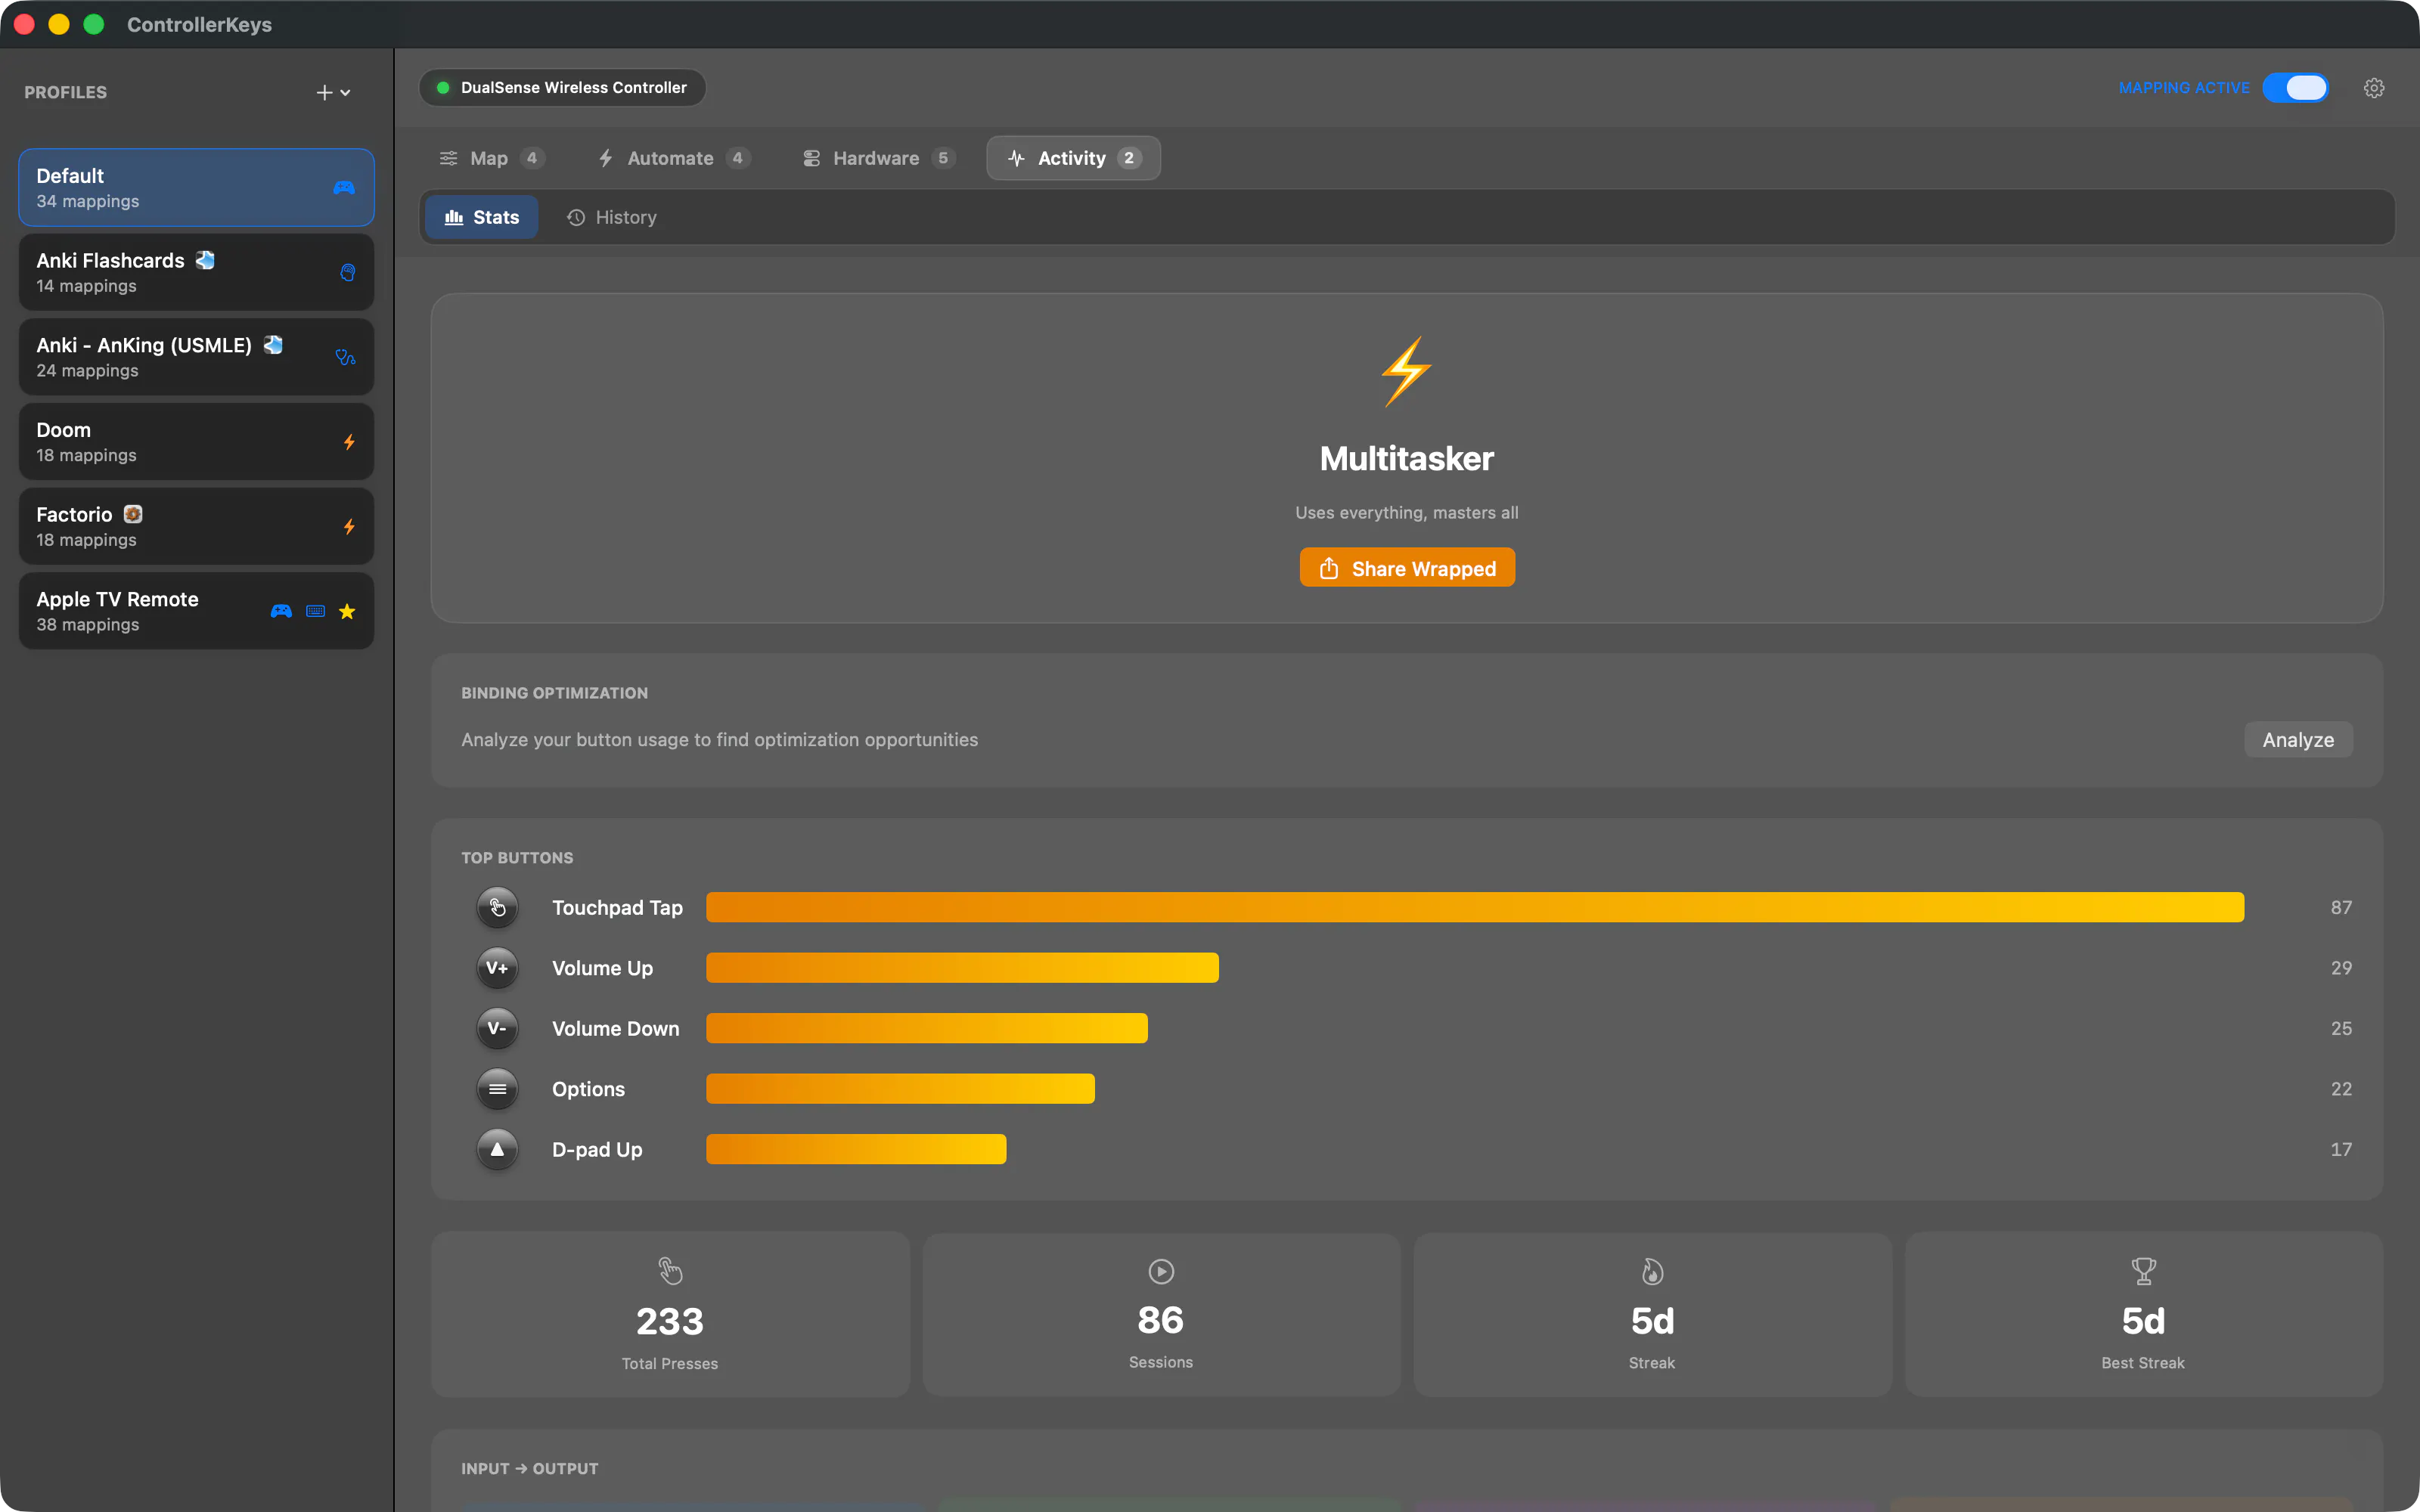Click the Share Wrapped button
This screenshot has height=1512, width=2420.
point(1406,568)
